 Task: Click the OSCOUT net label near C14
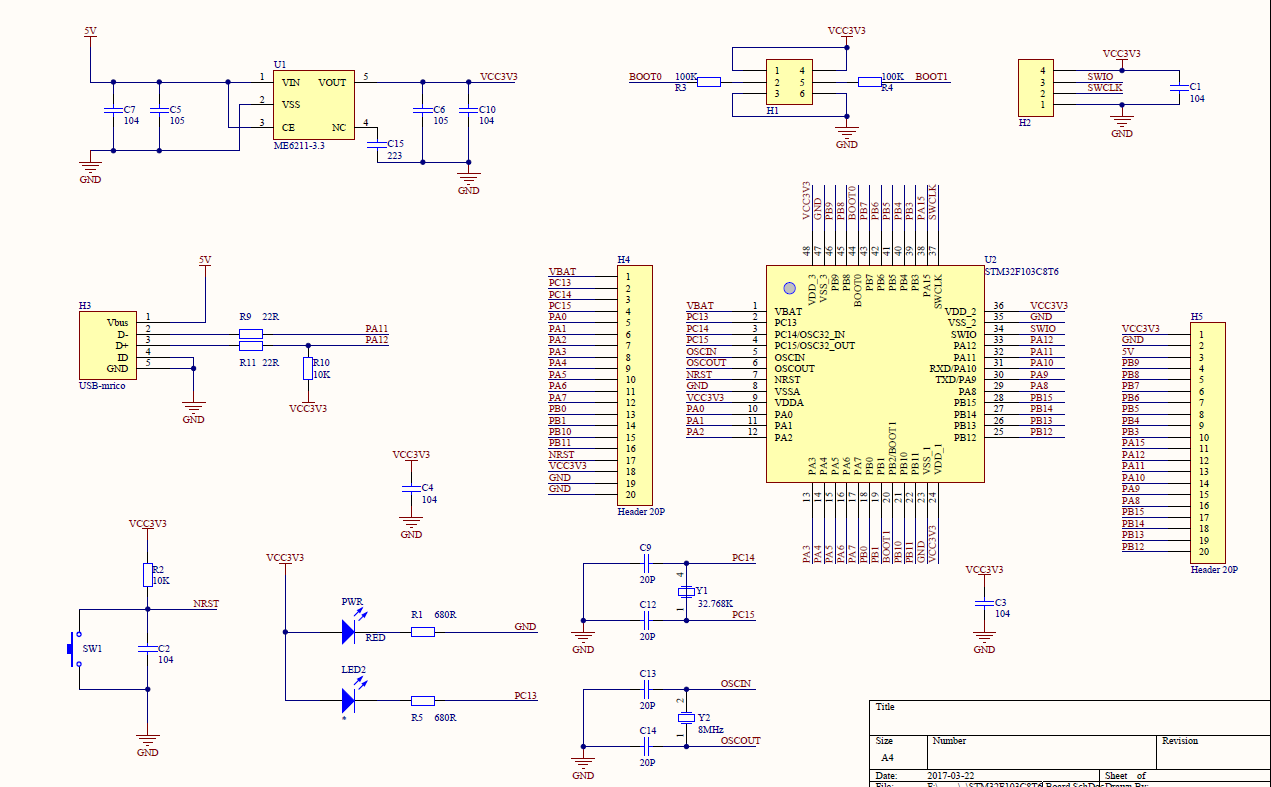pos(740,741)
